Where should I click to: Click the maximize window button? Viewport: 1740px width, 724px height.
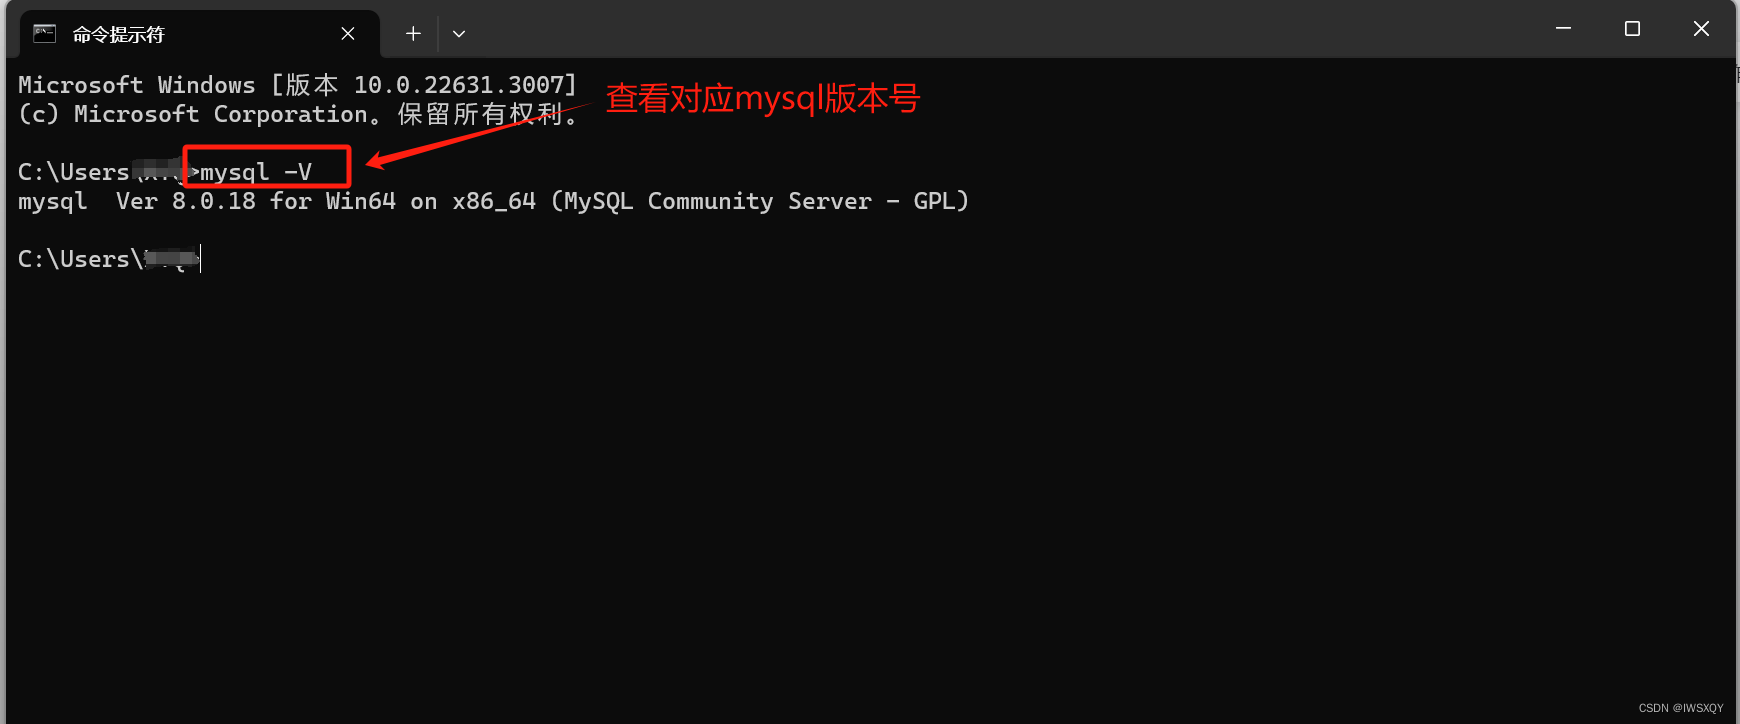coord(1631,28)
